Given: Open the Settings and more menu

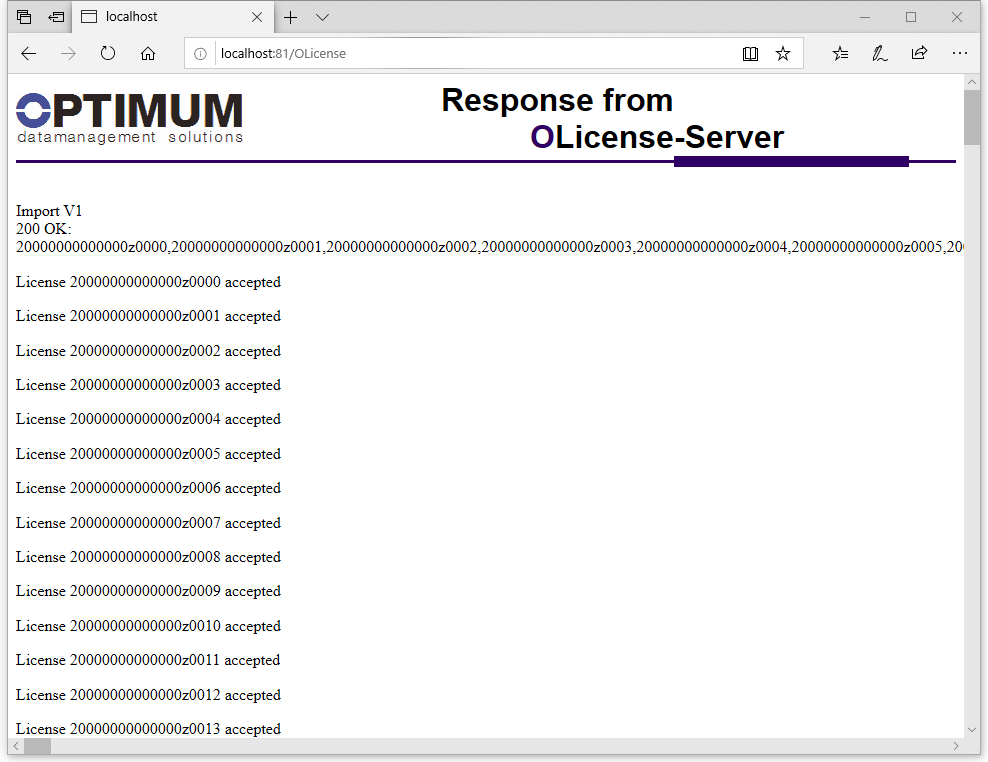Looking at the screenshot, I should point(960,54).
